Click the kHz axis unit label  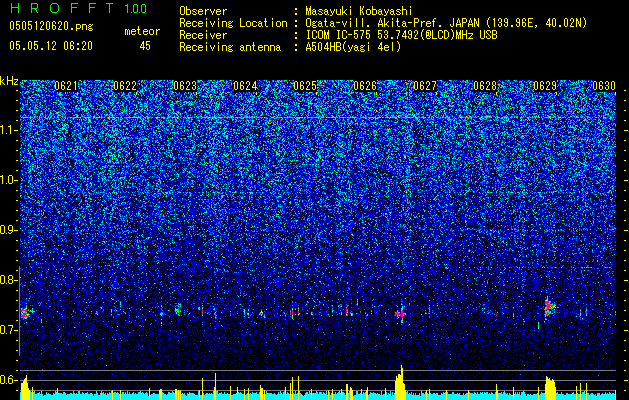point(9,82)
